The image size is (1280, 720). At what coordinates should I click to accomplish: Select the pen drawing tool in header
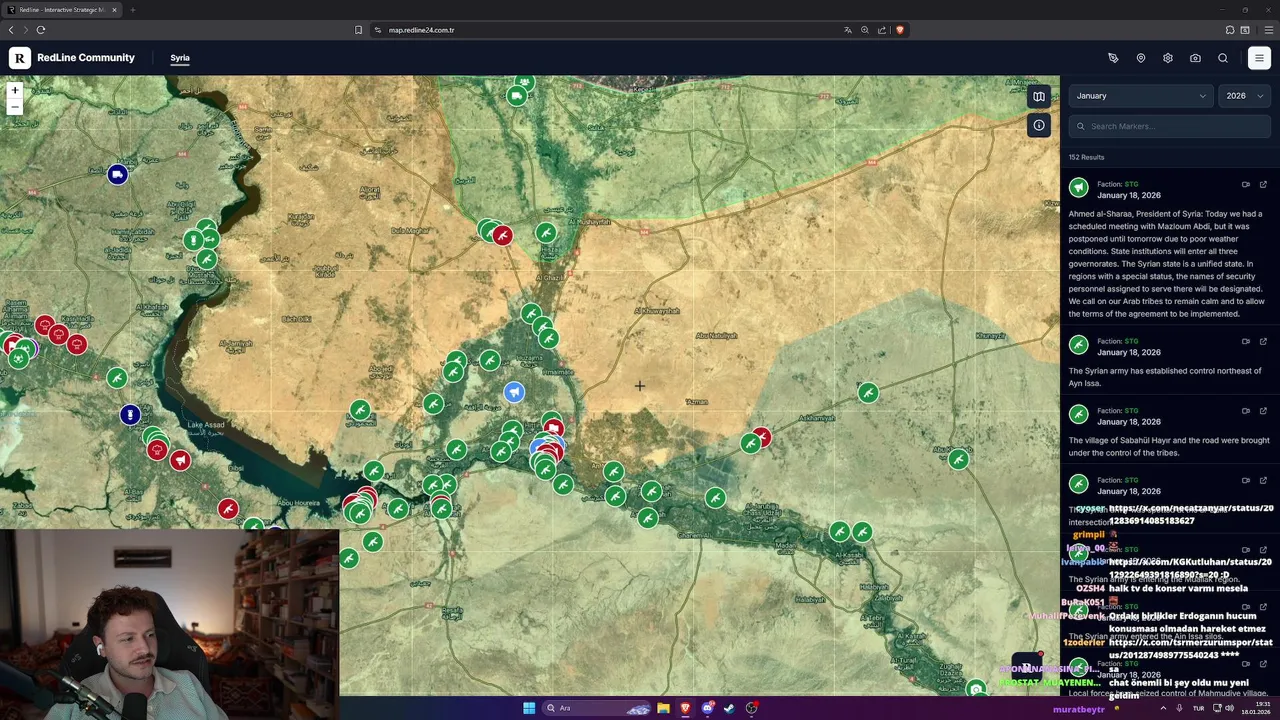point(1113,58)
